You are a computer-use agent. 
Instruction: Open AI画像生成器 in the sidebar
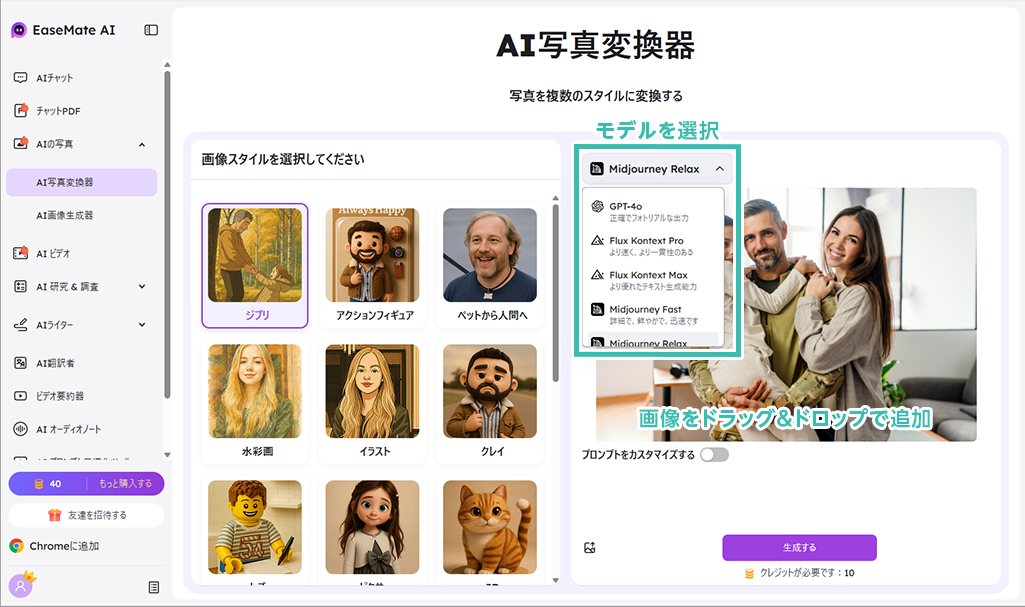click(x=82, y=215)
